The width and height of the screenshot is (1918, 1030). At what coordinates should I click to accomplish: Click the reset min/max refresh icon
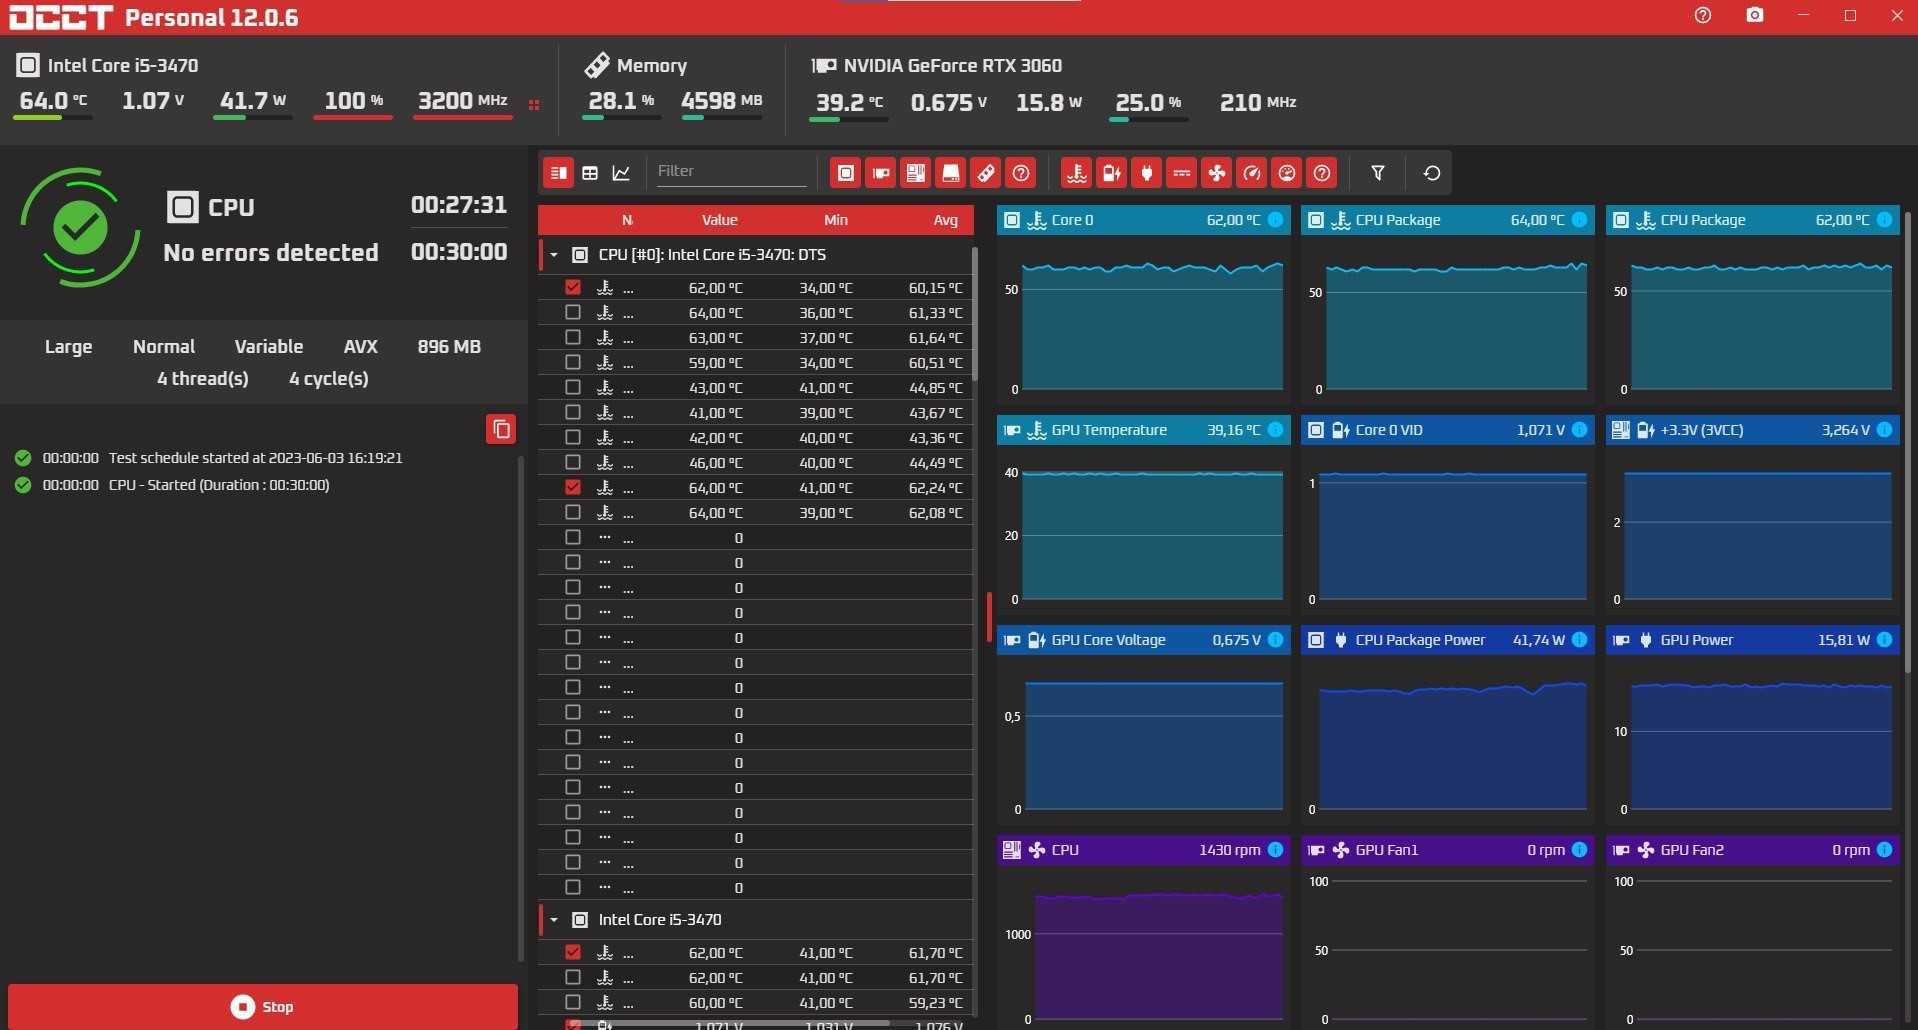(x=1432, y=173)
